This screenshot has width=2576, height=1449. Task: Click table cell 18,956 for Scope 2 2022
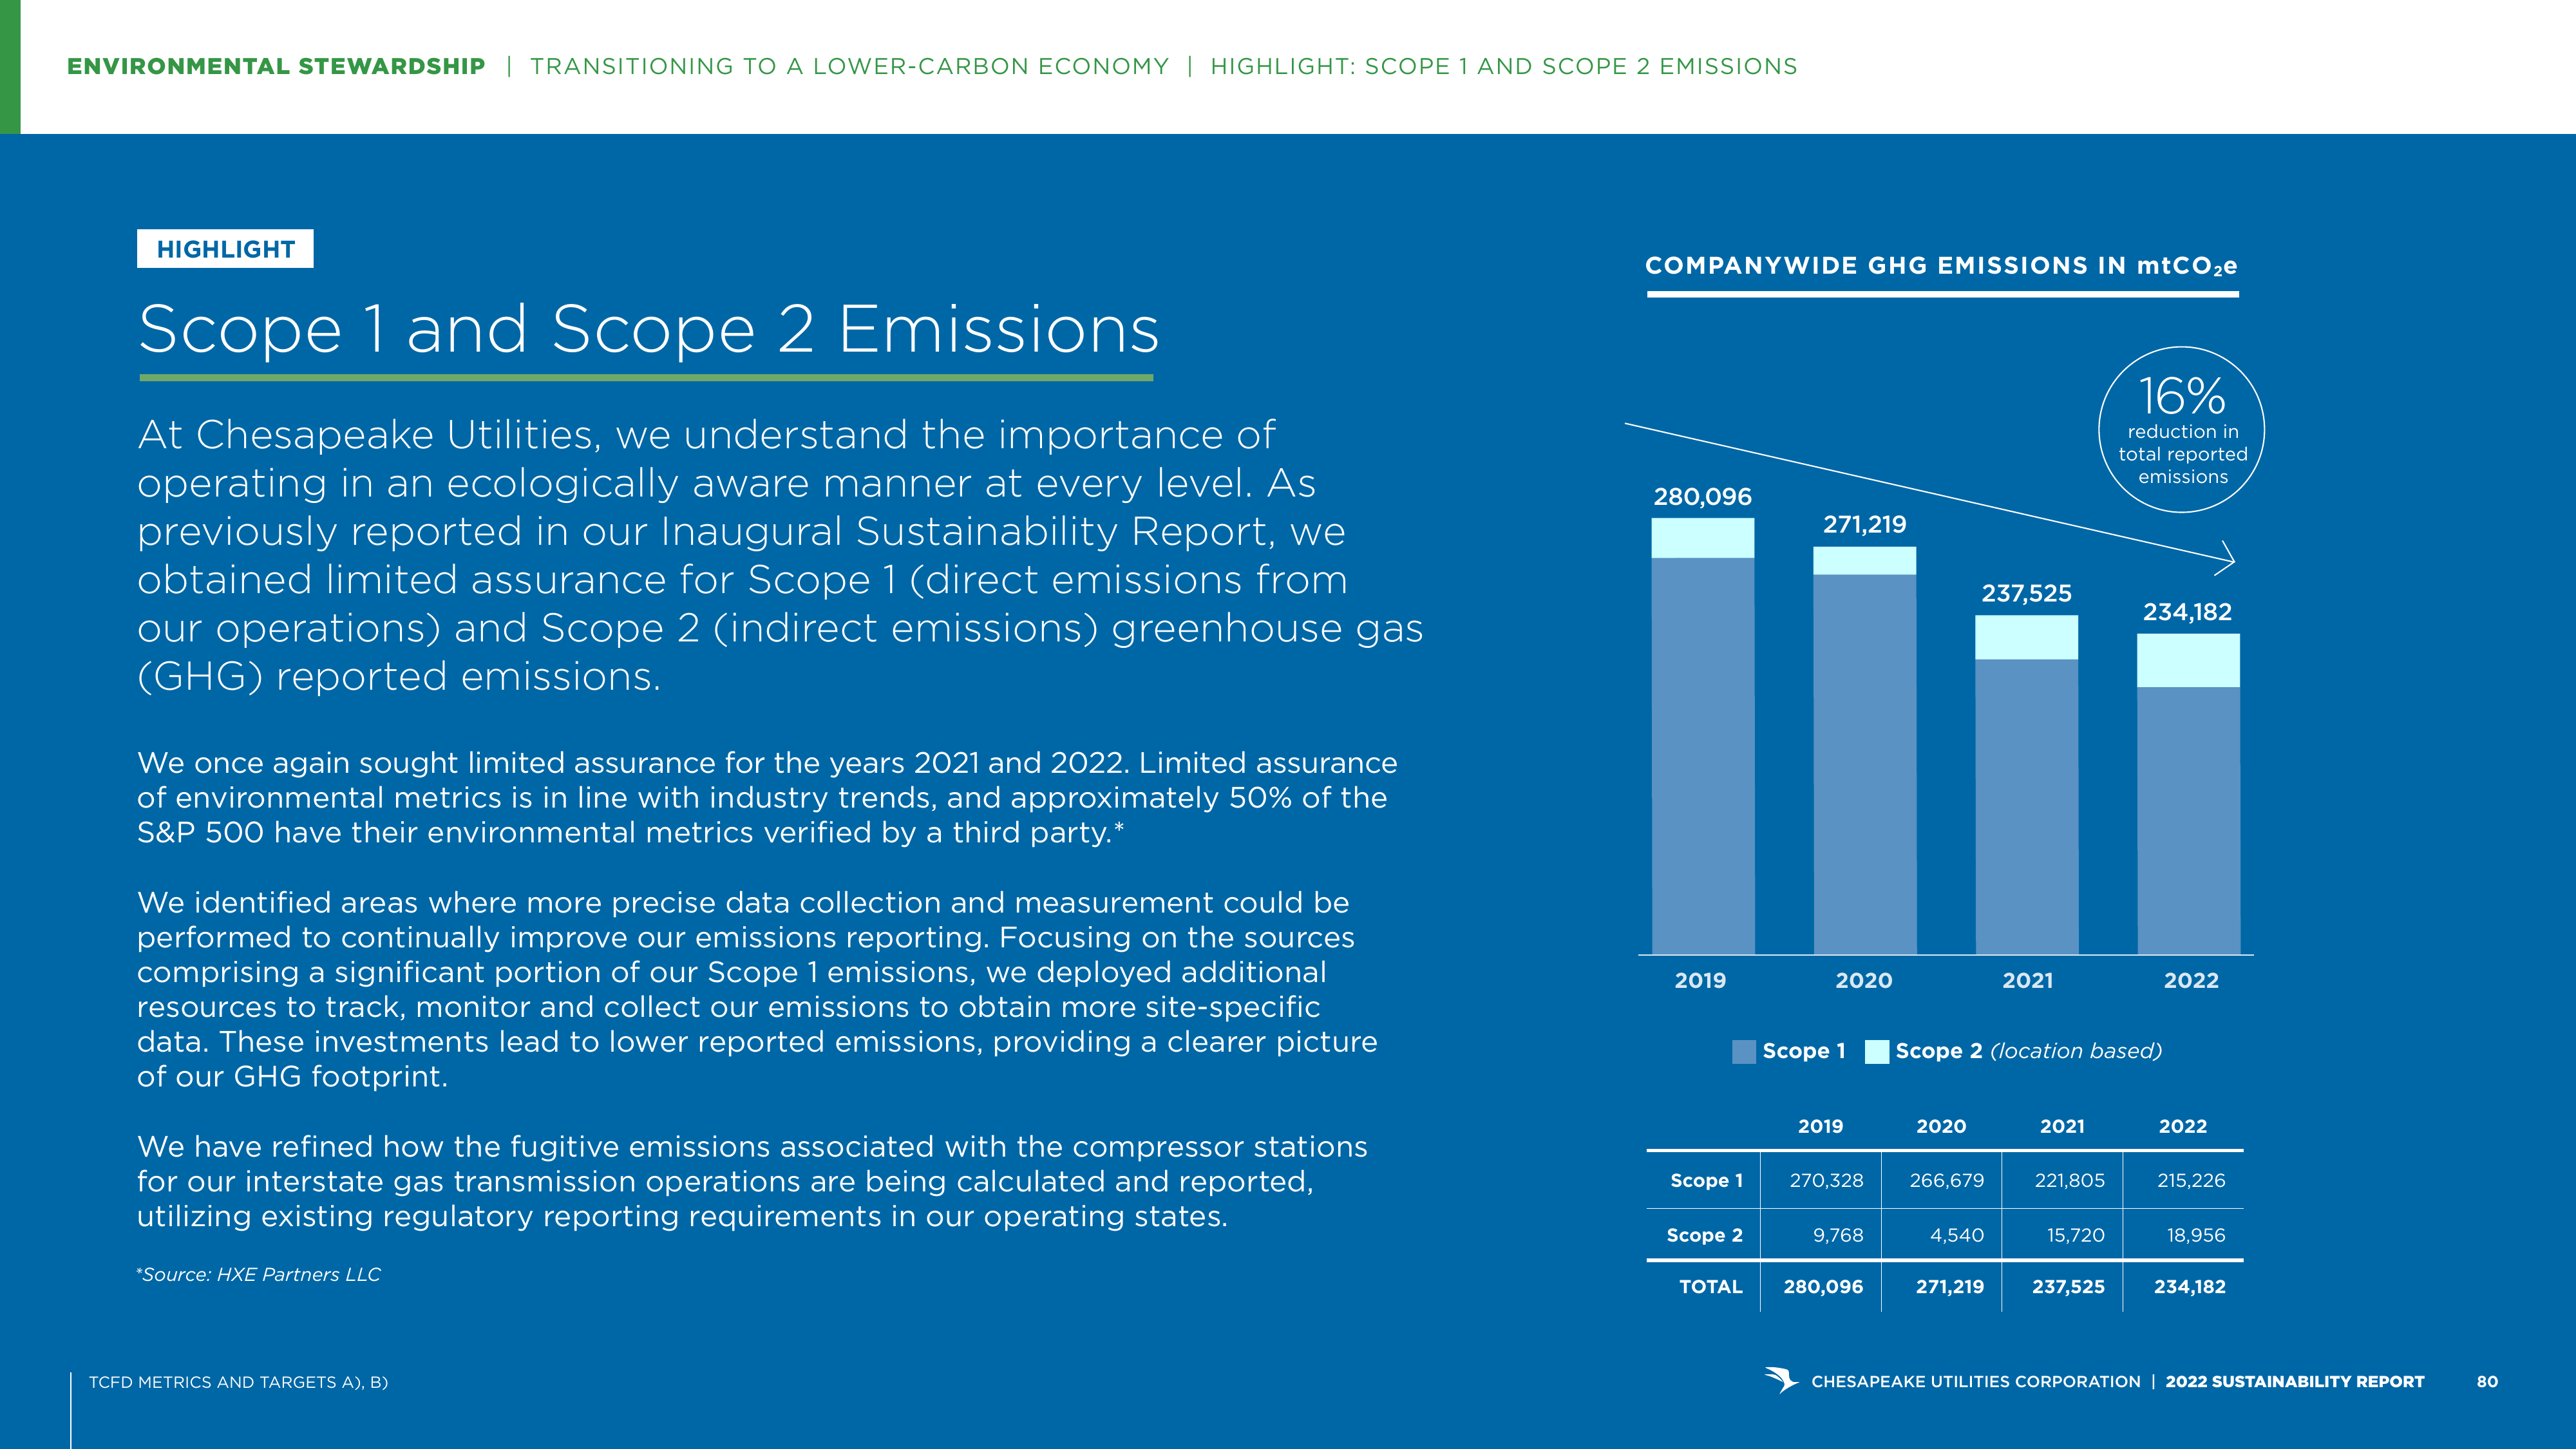click(2196, 1236)
